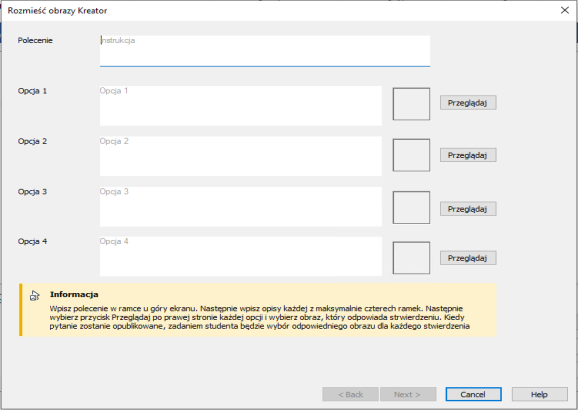Viewport: 578px width, 410px height.
Task: Click into the Opcja 4 text box
Action: [x=241, y=256]
